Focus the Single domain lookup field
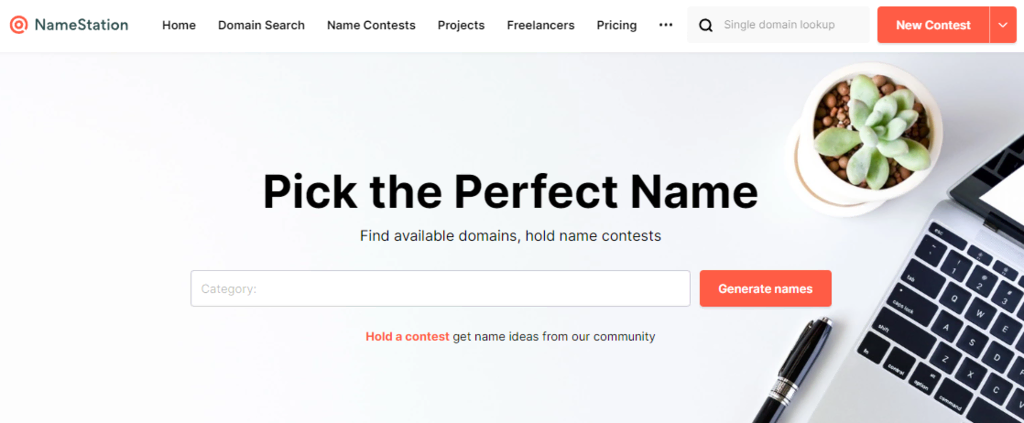 click(x=790, y=25)
